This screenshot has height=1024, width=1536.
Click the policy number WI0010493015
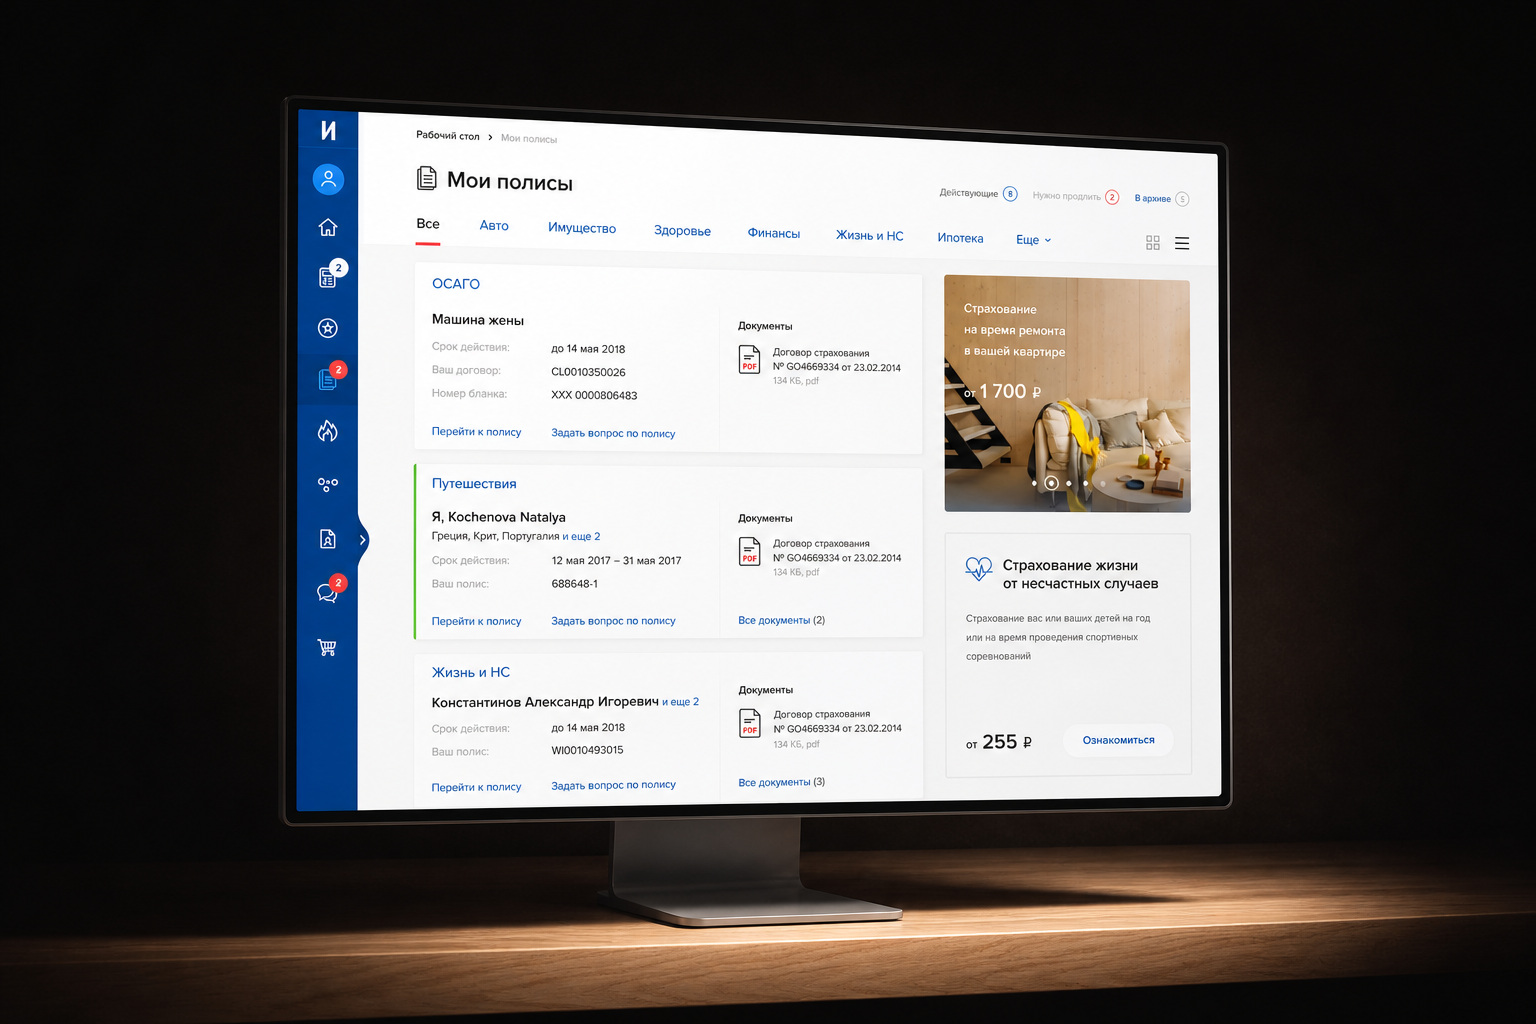point(587,750)
